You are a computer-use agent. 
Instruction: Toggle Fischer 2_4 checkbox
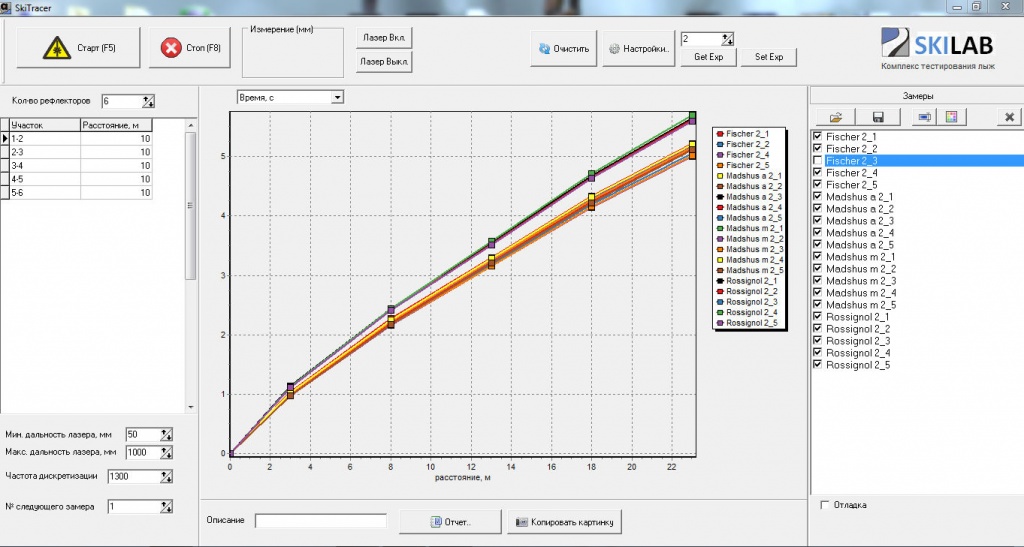[817, 172]
